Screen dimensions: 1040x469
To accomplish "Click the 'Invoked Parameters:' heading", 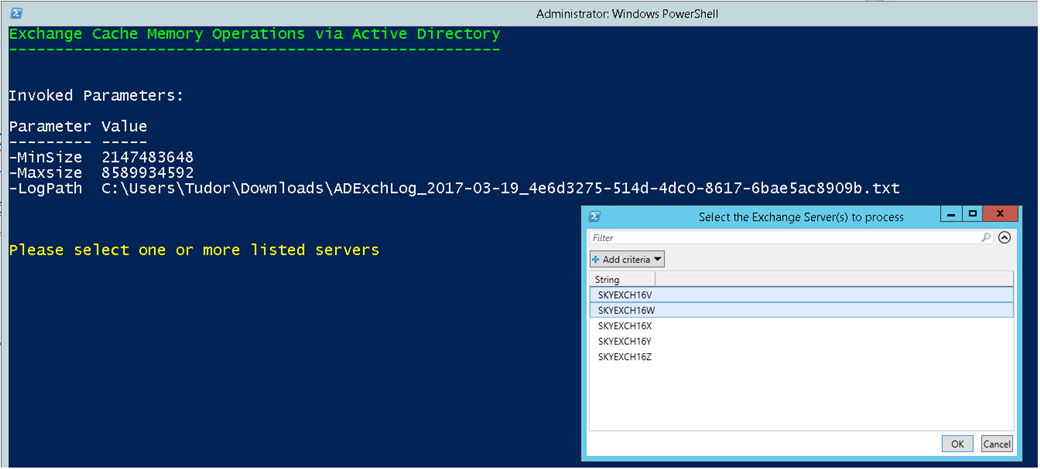I will [96, 96].
